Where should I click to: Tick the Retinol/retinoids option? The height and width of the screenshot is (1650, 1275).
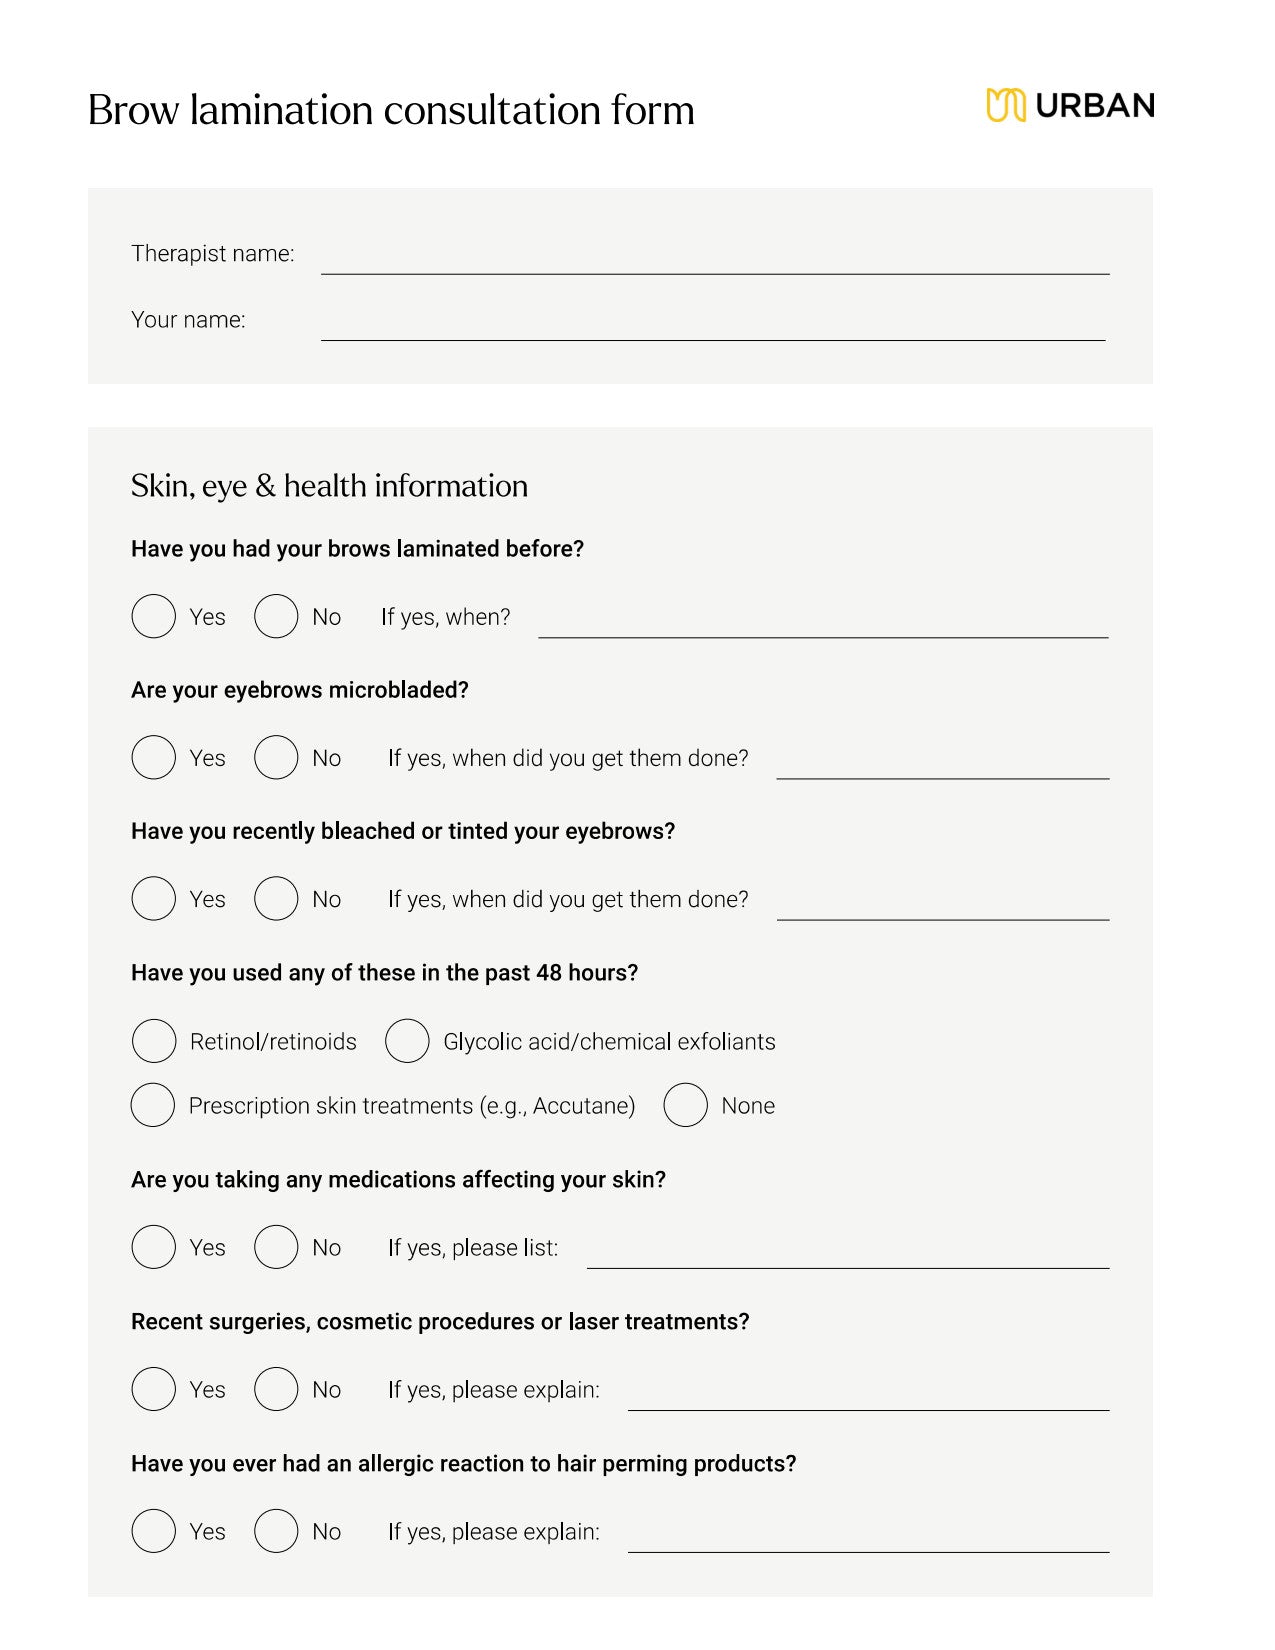(154, 1041)
